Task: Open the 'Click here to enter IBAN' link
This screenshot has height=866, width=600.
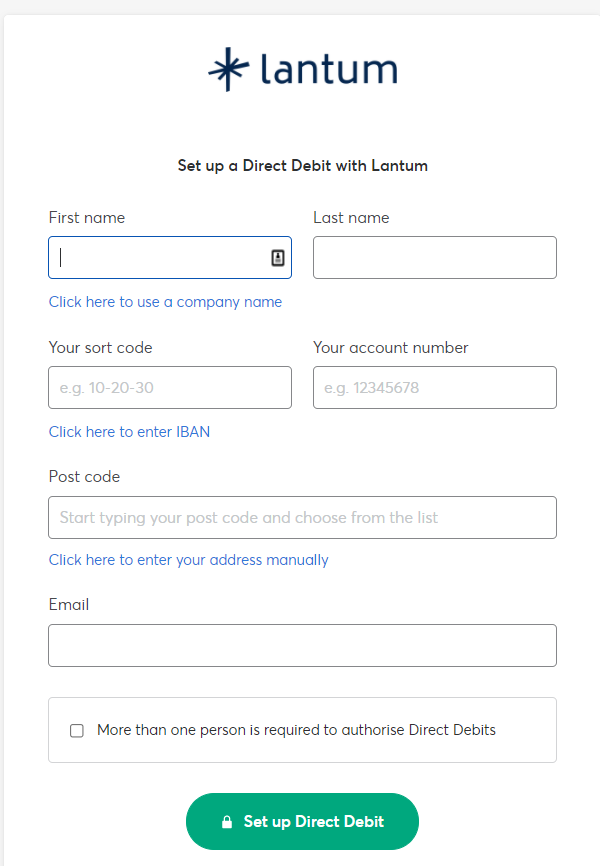Action: (x=129, y=432)
